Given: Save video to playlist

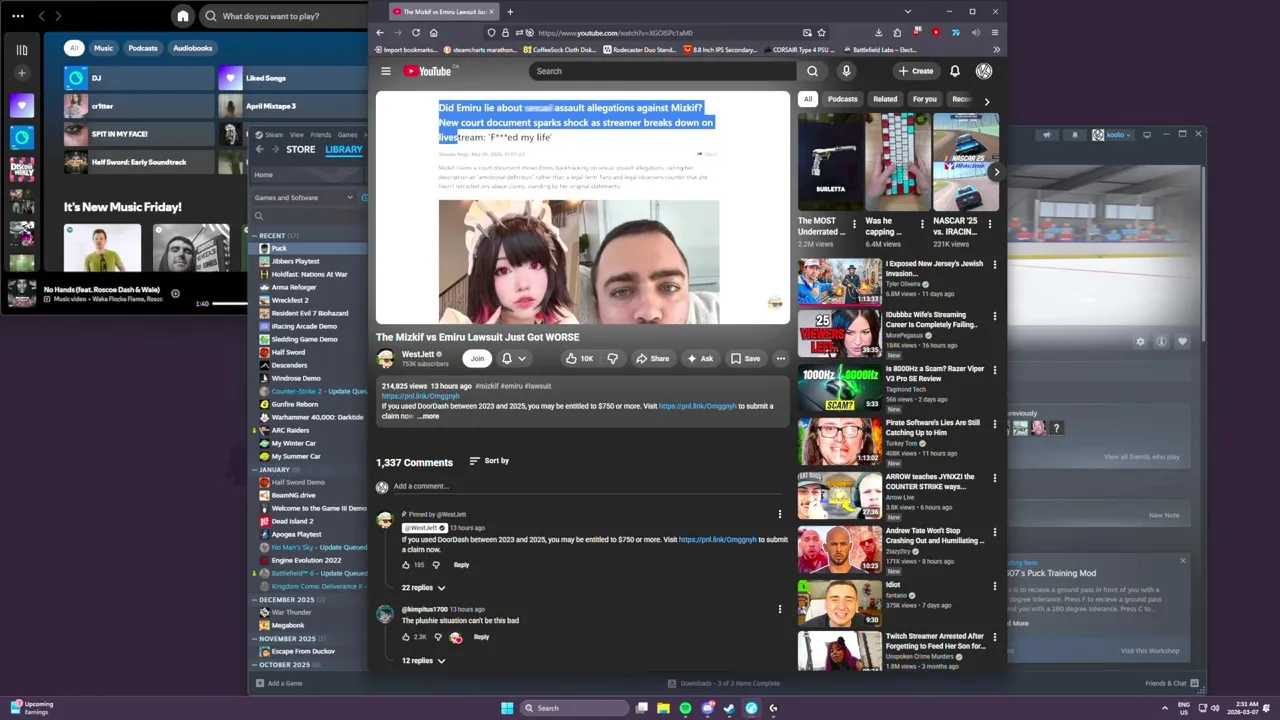Looking at the screenshot, I should [x=745, y=358].
